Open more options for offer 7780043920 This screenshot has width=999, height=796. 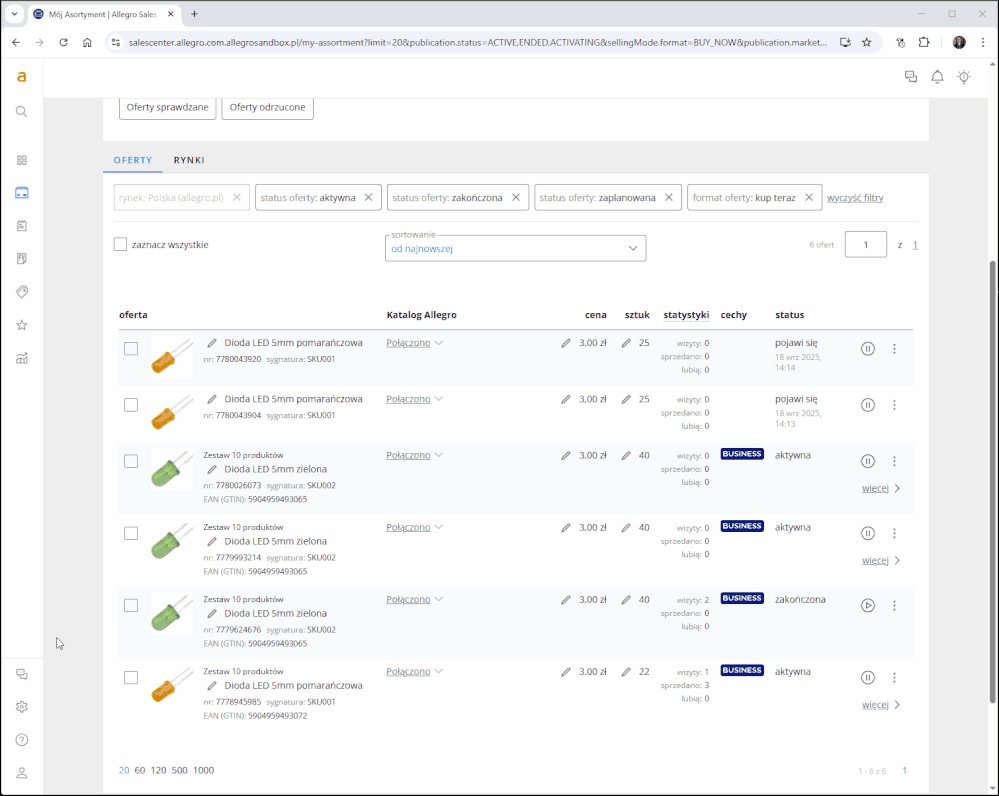click(x=895, y=349)
